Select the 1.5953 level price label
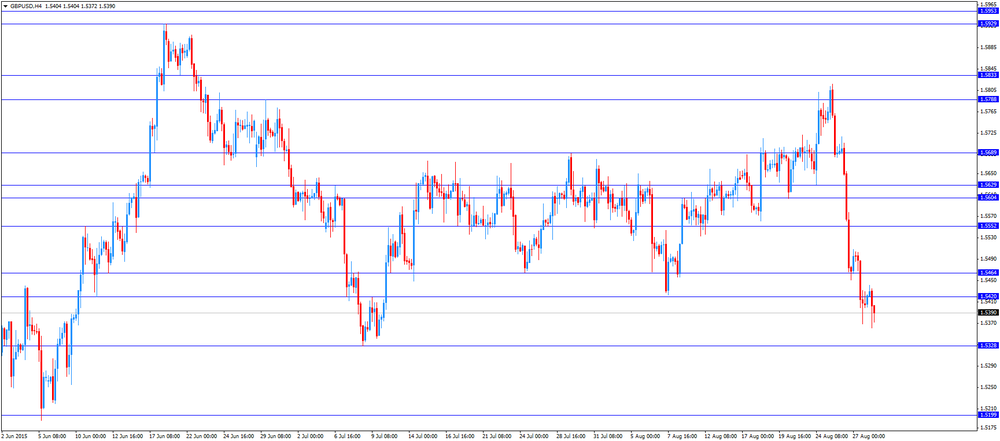 (x=987, y=11)
